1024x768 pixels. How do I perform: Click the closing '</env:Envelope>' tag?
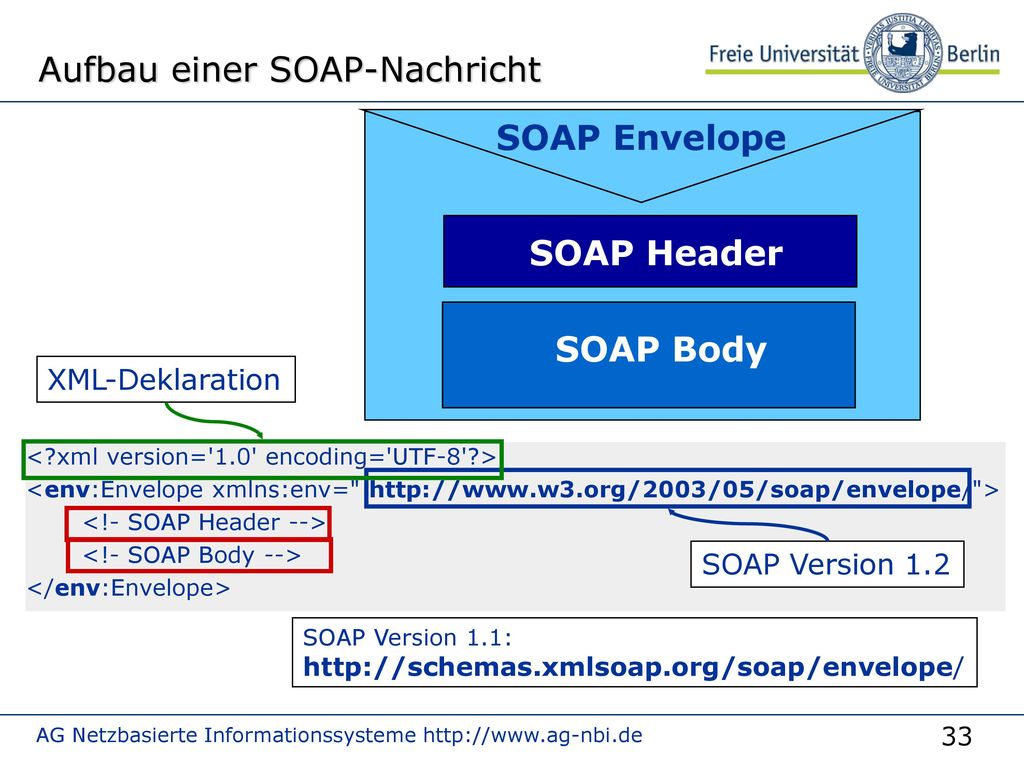pyautogui.click(x=129, y=588)
